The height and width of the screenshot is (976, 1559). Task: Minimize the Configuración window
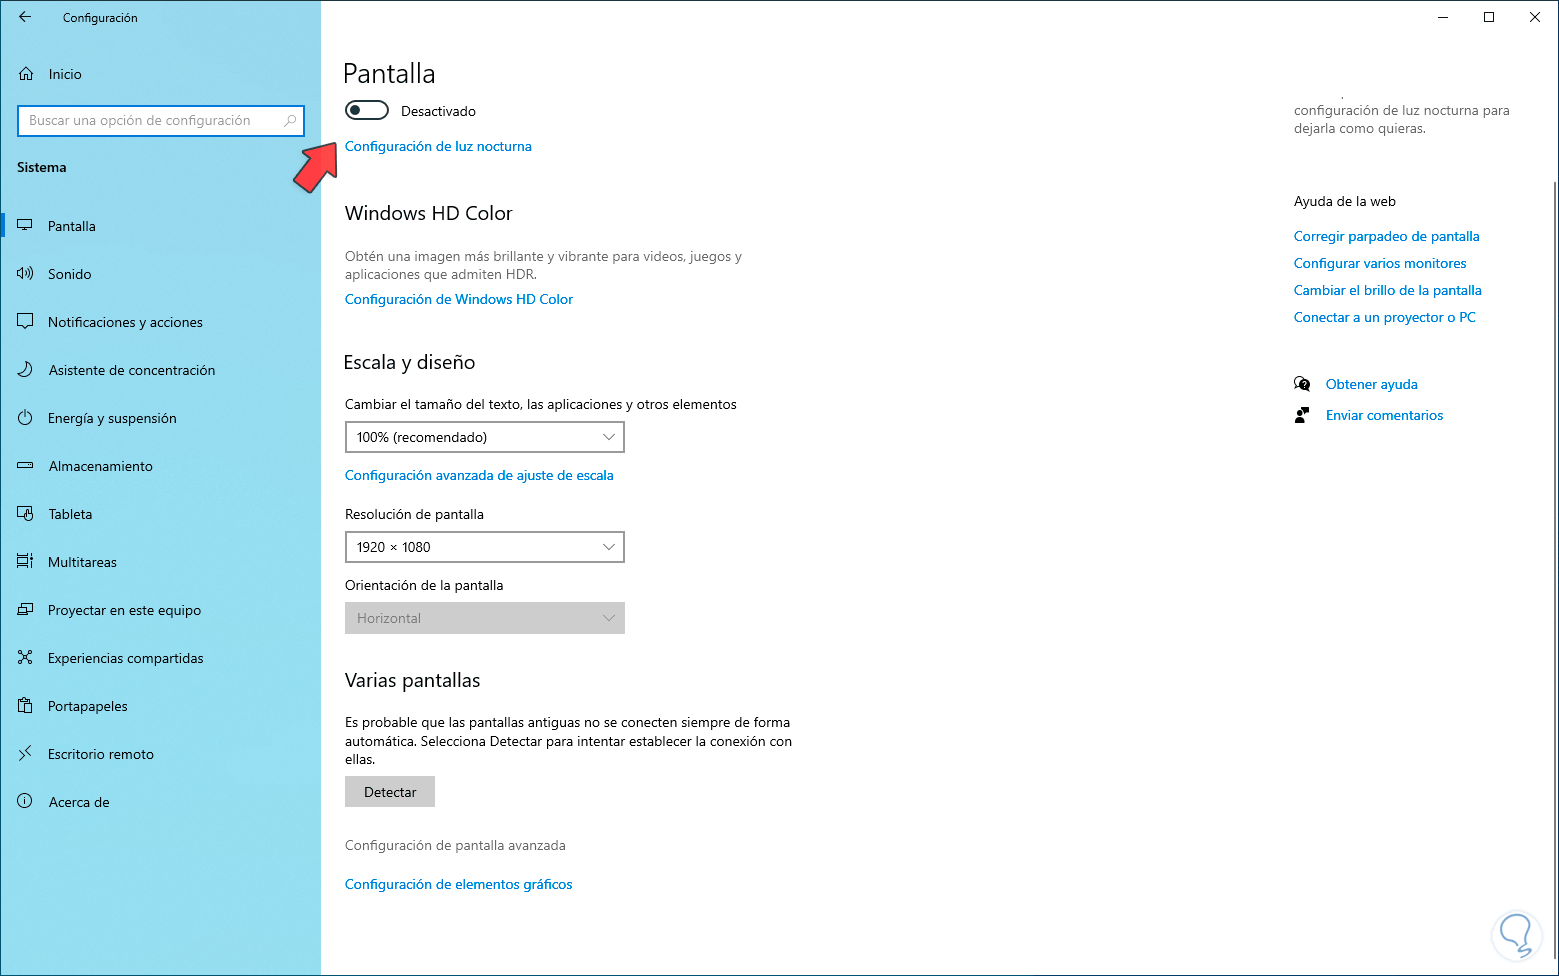1443,17
